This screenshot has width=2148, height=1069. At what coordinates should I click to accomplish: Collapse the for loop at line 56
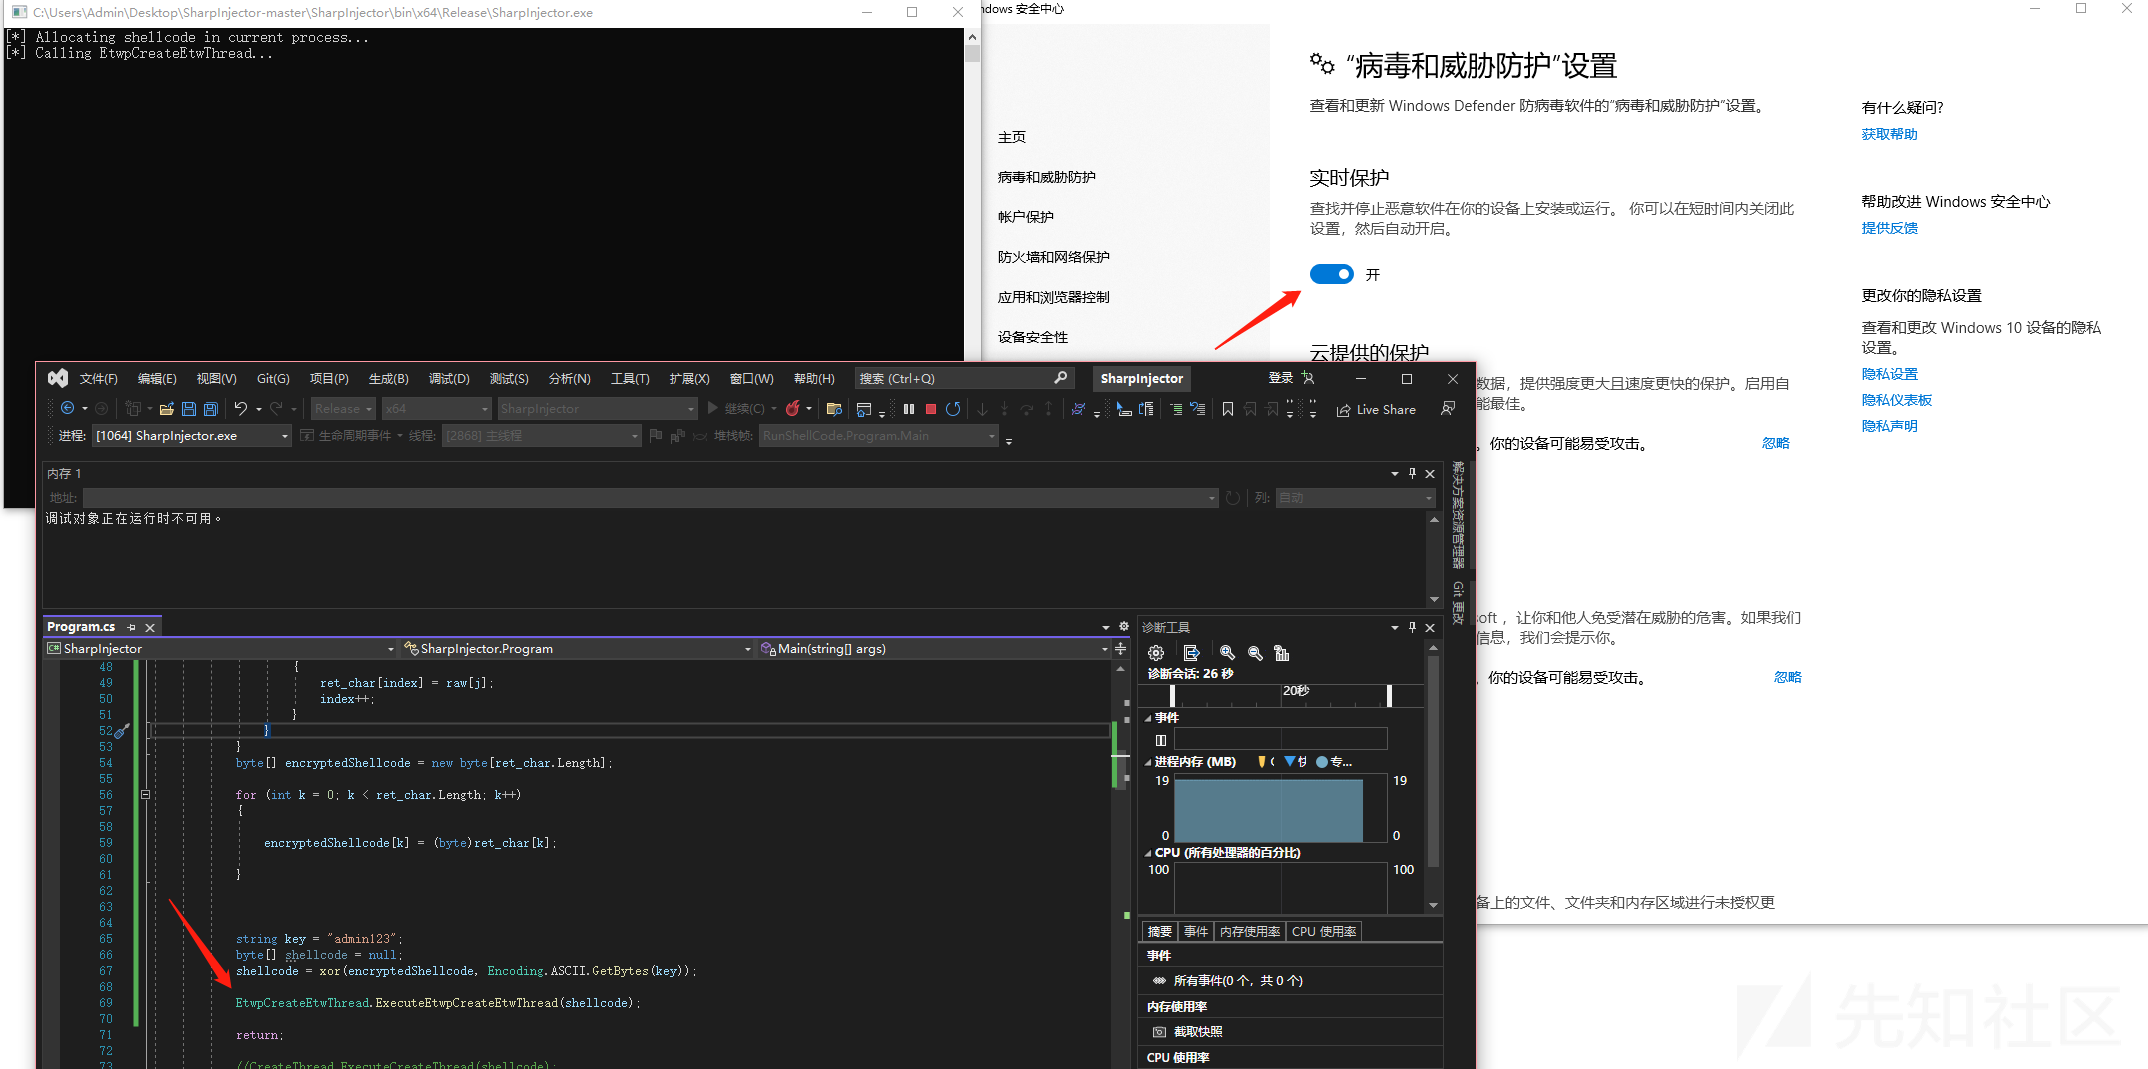pyautogui.click(x=146, y=795)
